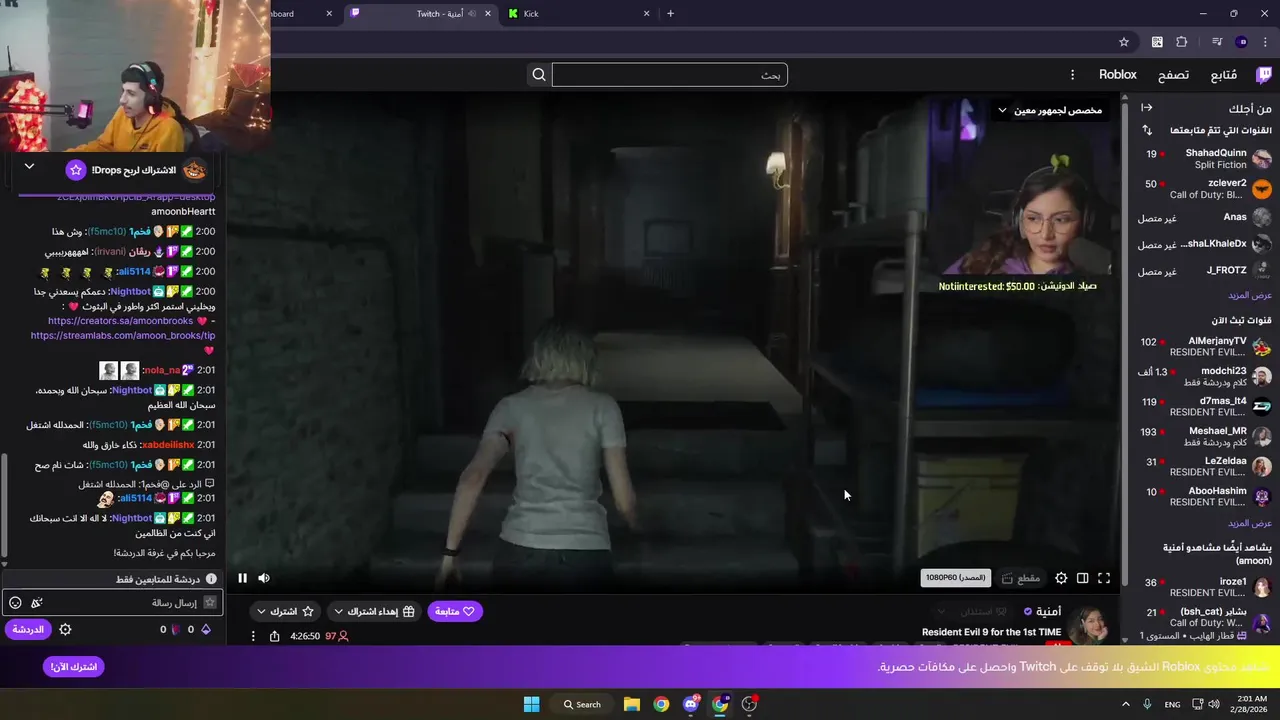
Task: Open the Roblox nav item
Action: coord(1118,75)
